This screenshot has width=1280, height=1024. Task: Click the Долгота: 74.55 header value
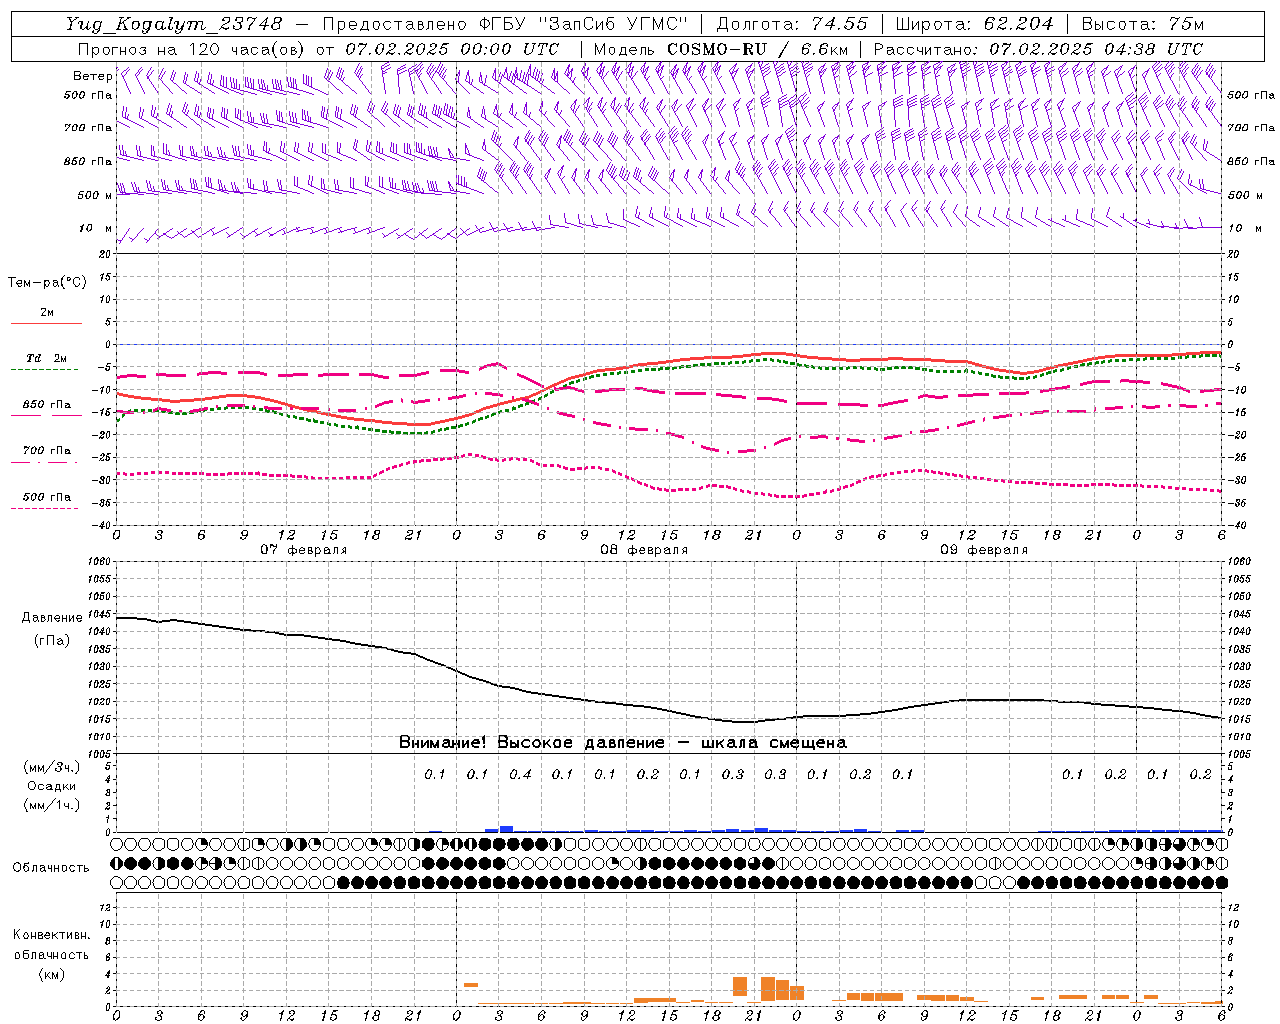coord(792,24)
